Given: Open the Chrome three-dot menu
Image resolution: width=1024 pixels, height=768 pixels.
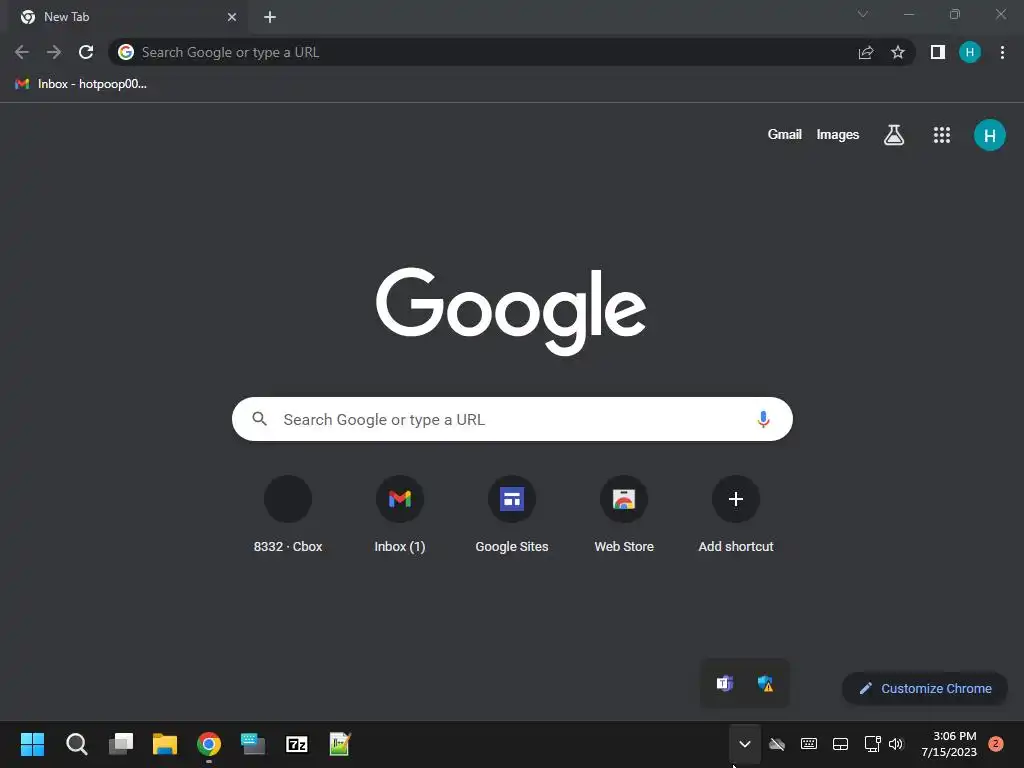Looking at the screenshot, I should [x=1002, y=52].
